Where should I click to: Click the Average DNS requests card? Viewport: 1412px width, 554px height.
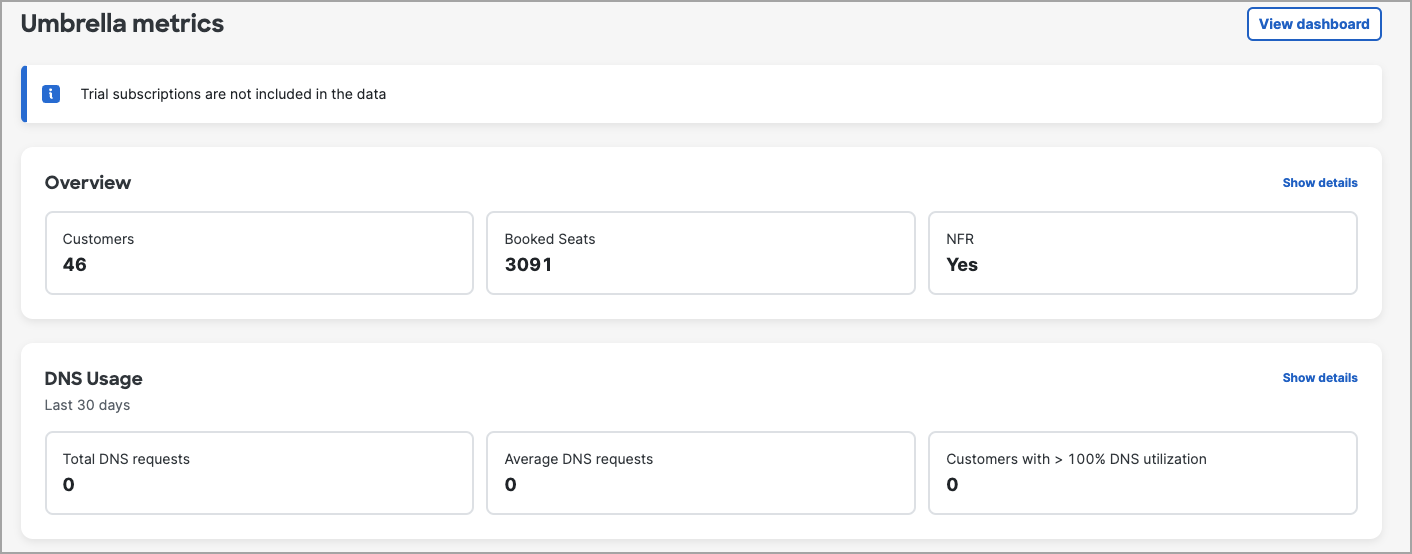click(x=701, y=473)
